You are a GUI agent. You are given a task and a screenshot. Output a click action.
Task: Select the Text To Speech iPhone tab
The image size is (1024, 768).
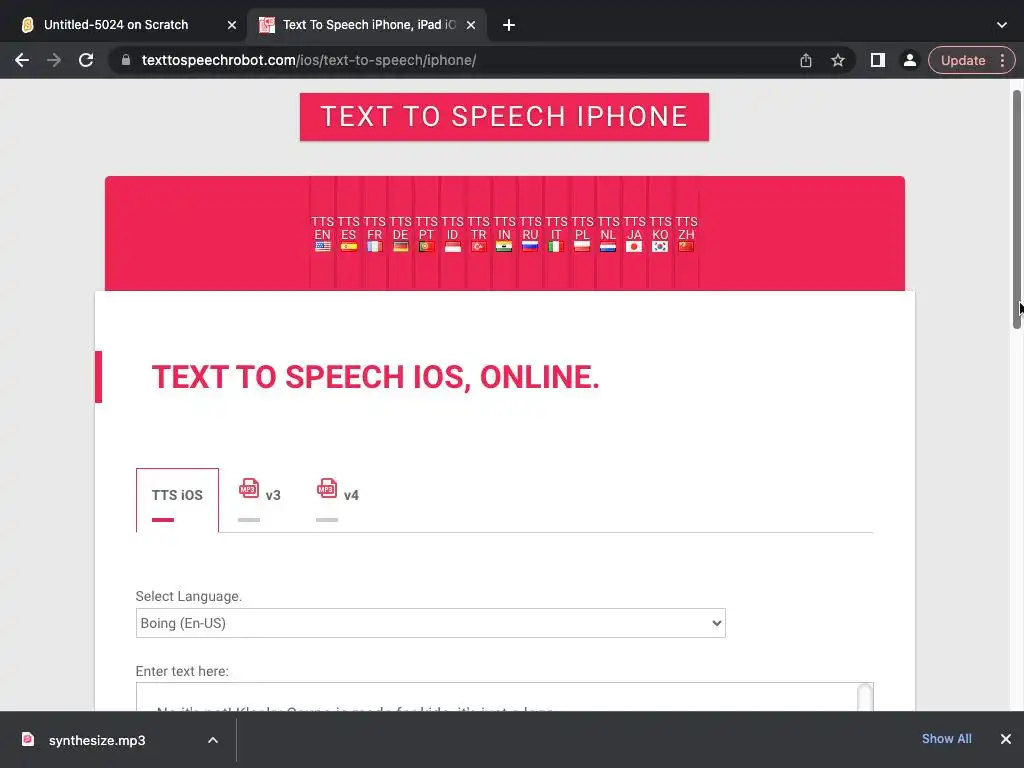tap(367, 25)
